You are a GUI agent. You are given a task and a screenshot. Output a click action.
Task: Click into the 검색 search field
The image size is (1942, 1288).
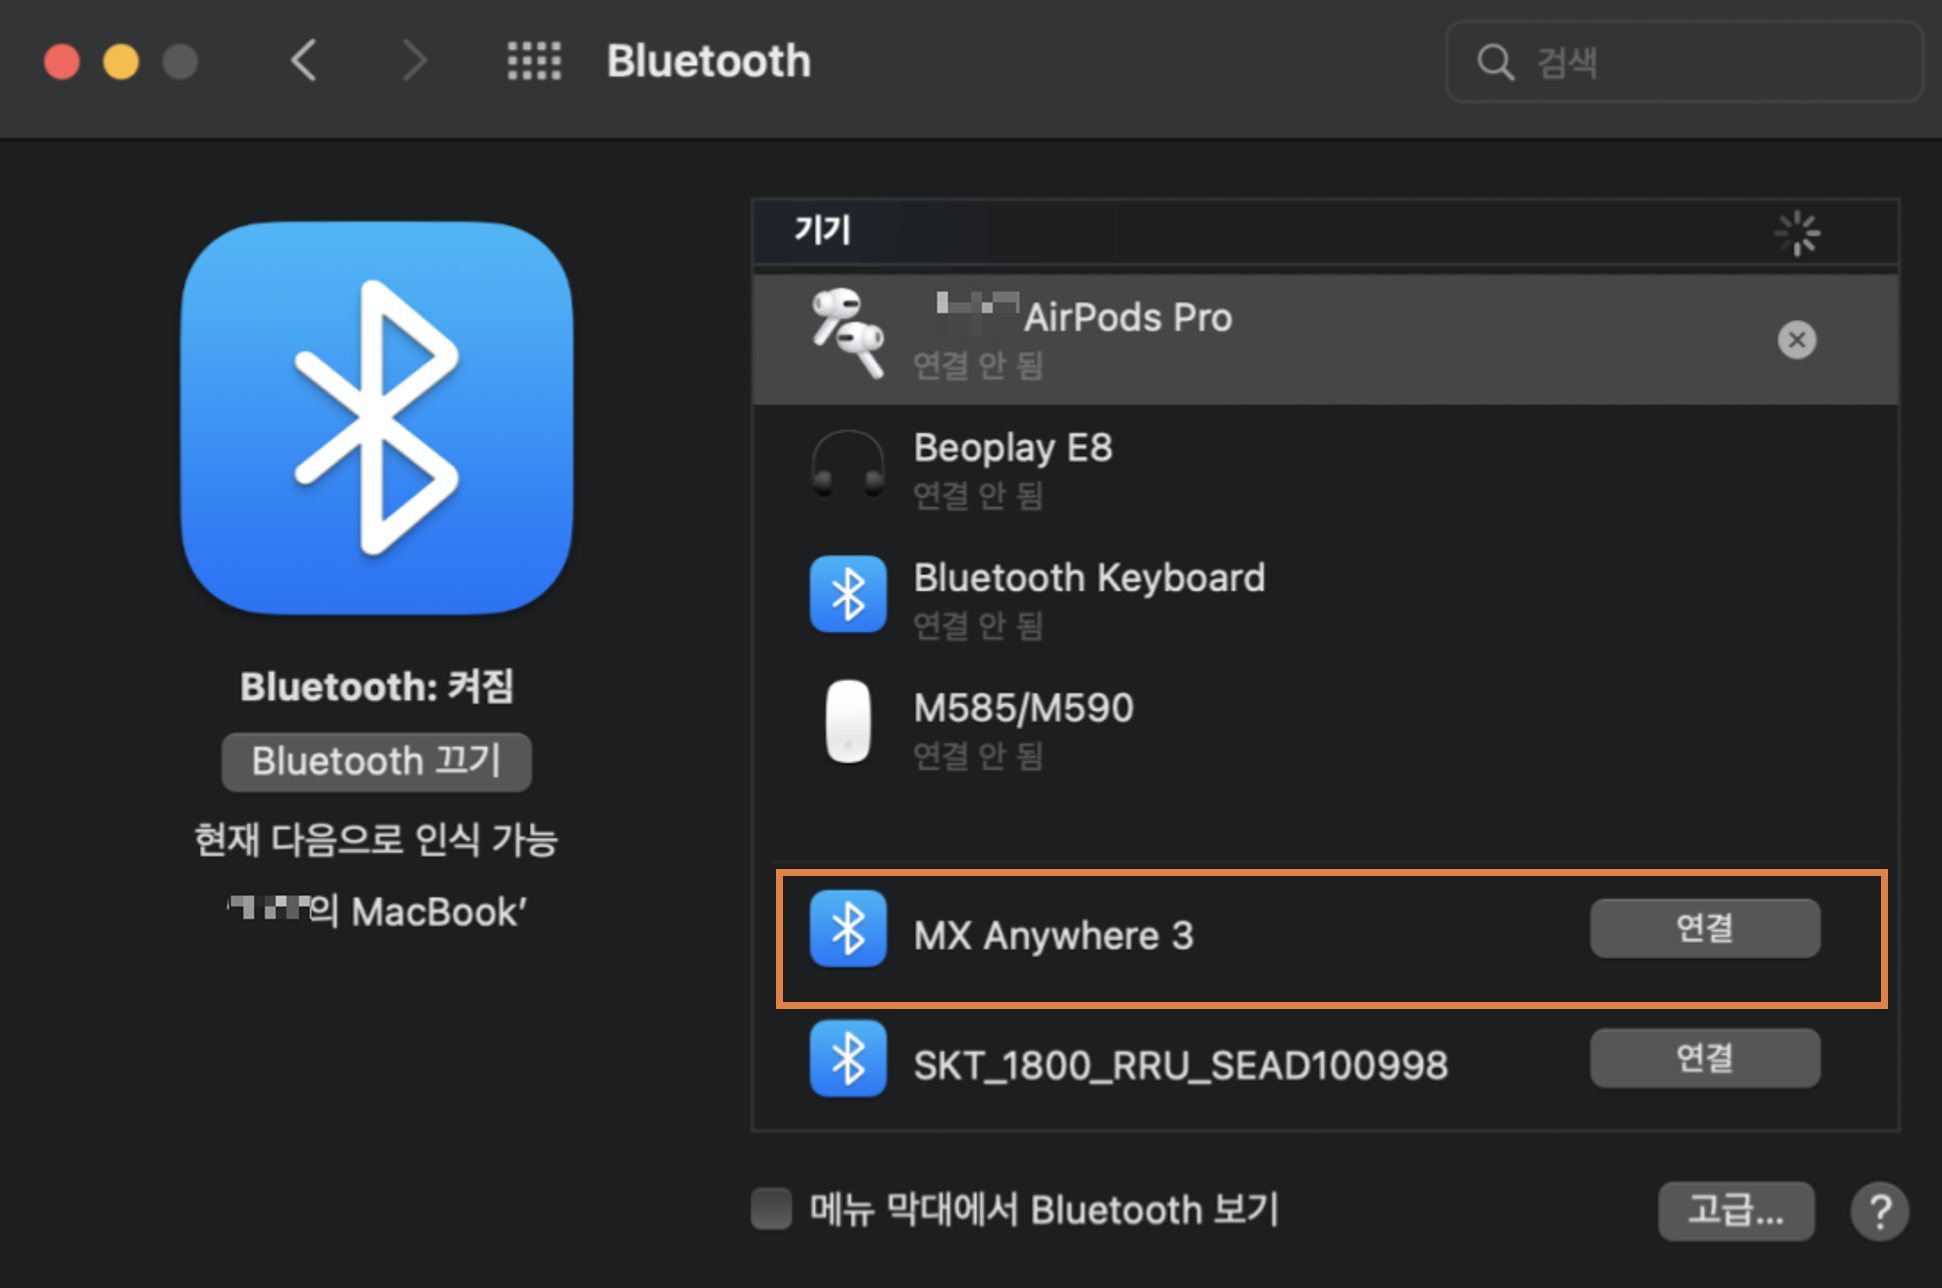[x=1700, y=62]
